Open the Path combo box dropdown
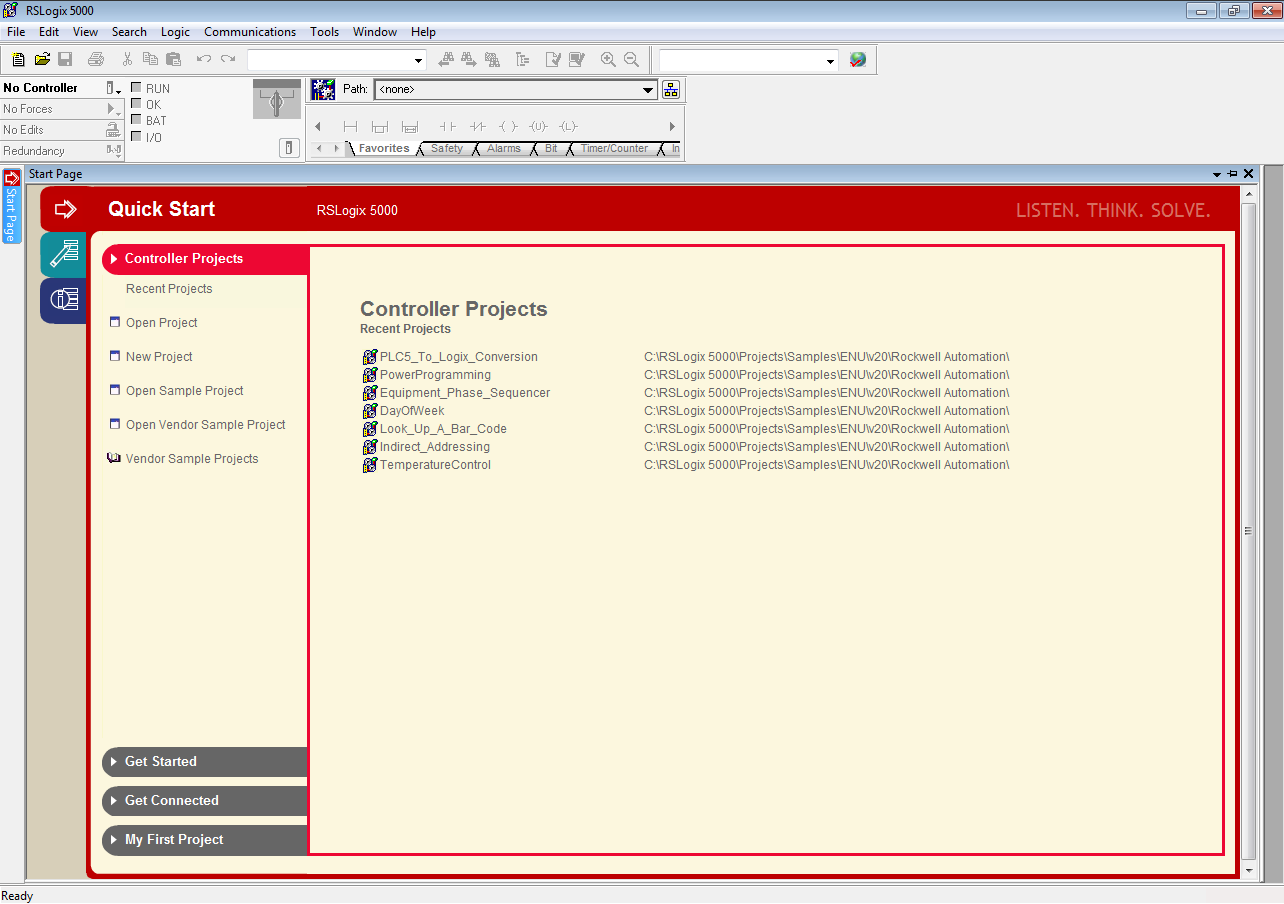Viewport: 1284px width, 904px height. (x=648, y=89)
